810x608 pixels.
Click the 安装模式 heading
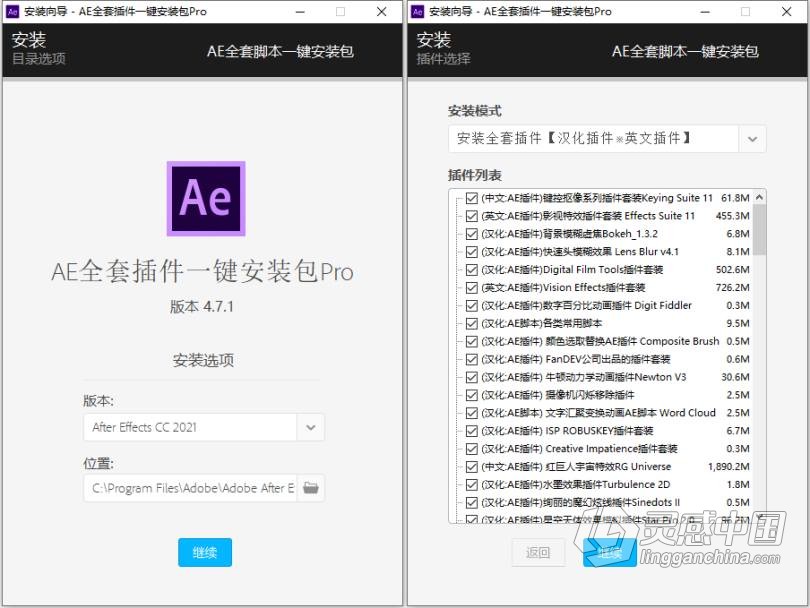coord(475,111)
